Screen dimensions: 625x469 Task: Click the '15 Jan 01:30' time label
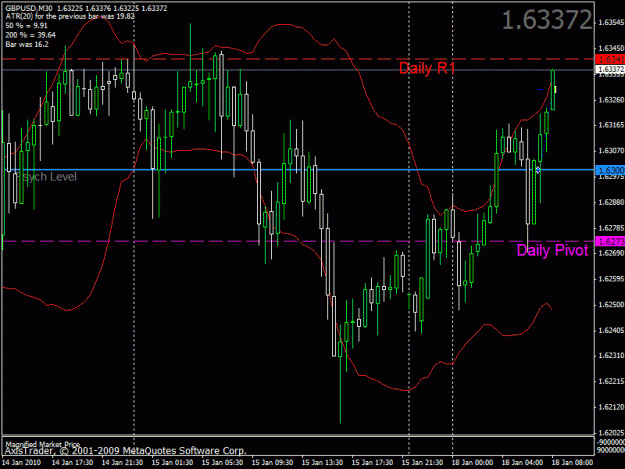point(172,462)
